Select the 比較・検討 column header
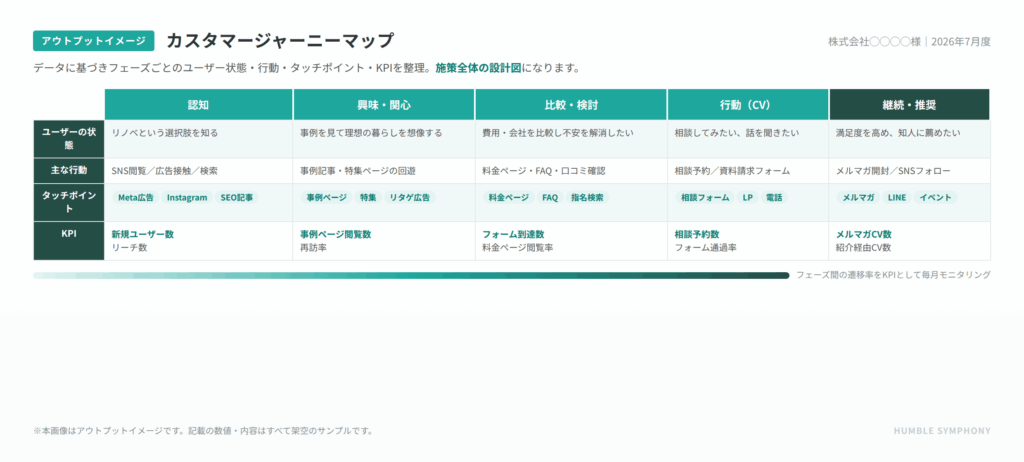Screen dimensions: 1024x462 click(x=571, y=105)
